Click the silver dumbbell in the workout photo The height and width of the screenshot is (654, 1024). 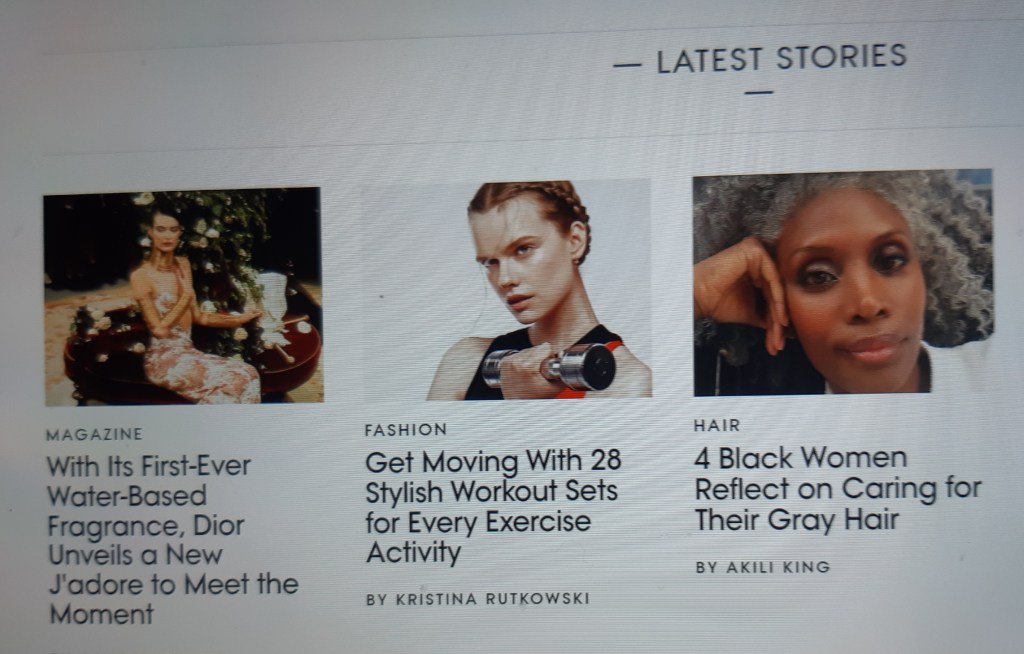coord(551,368)
